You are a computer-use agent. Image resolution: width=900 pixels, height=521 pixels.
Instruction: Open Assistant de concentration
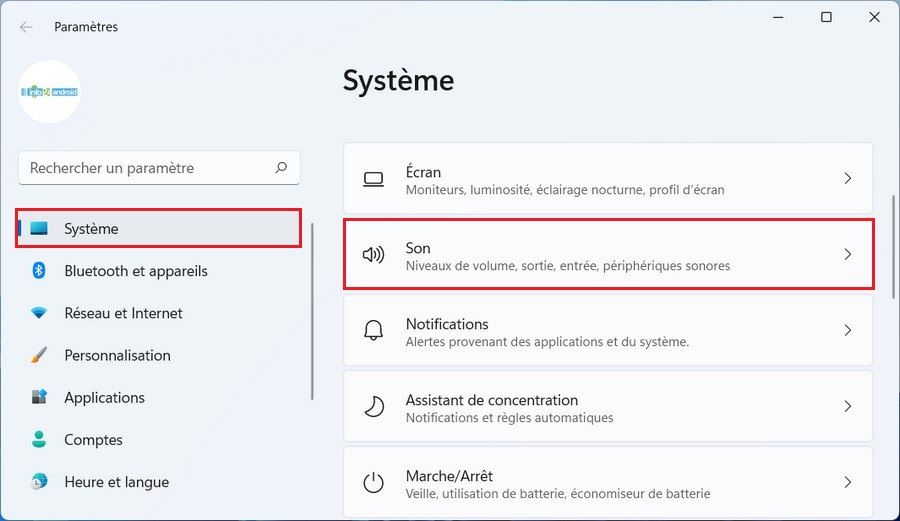608,406
